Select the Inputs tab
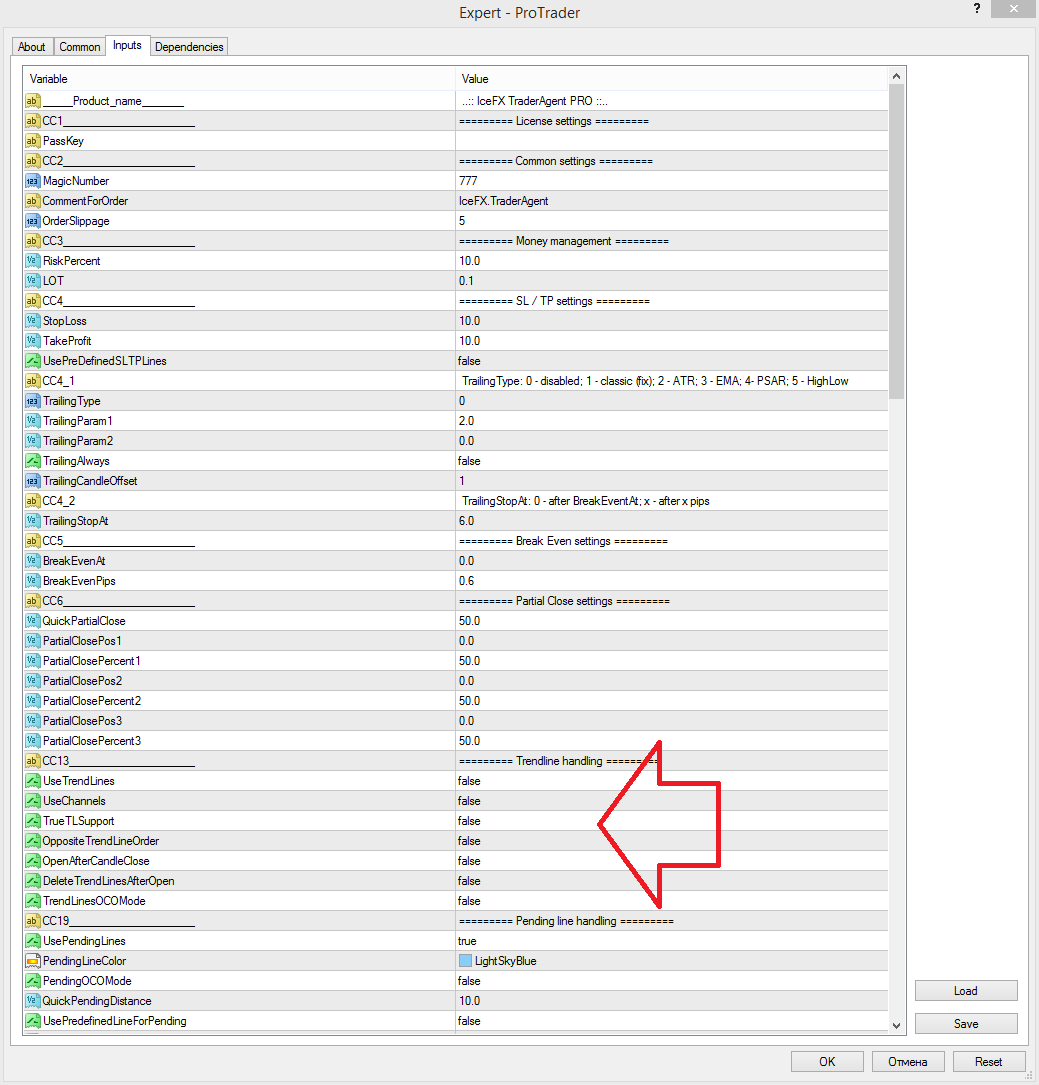 click(127, 46)
